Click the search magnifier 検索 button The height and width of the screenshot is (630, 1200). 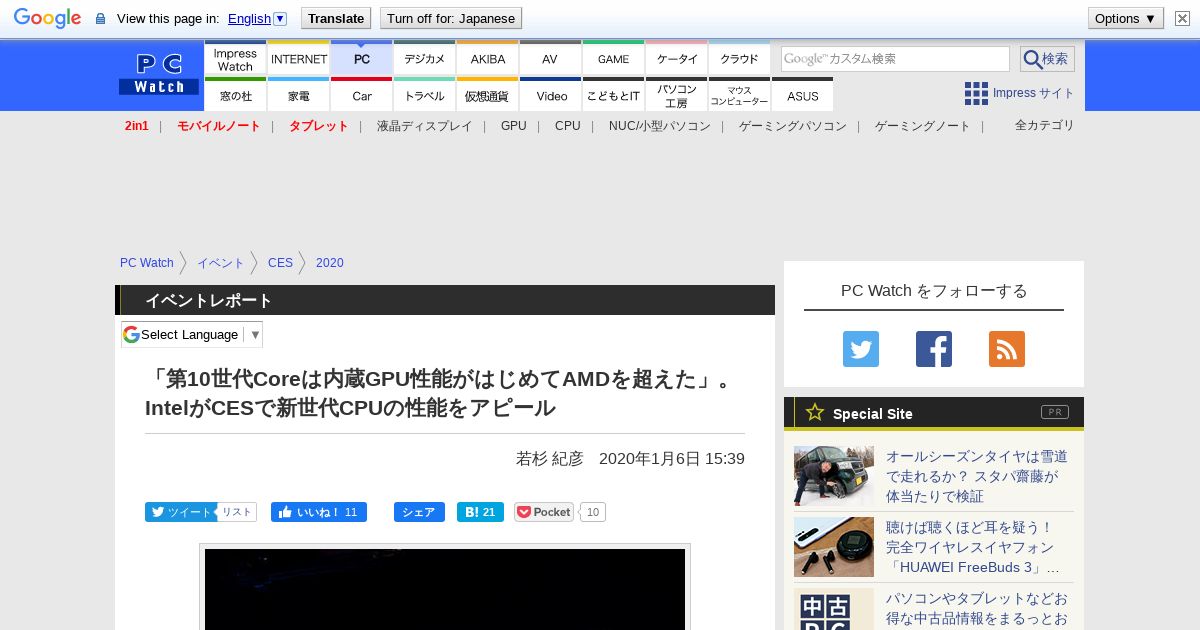click(x=1047, y=59)
